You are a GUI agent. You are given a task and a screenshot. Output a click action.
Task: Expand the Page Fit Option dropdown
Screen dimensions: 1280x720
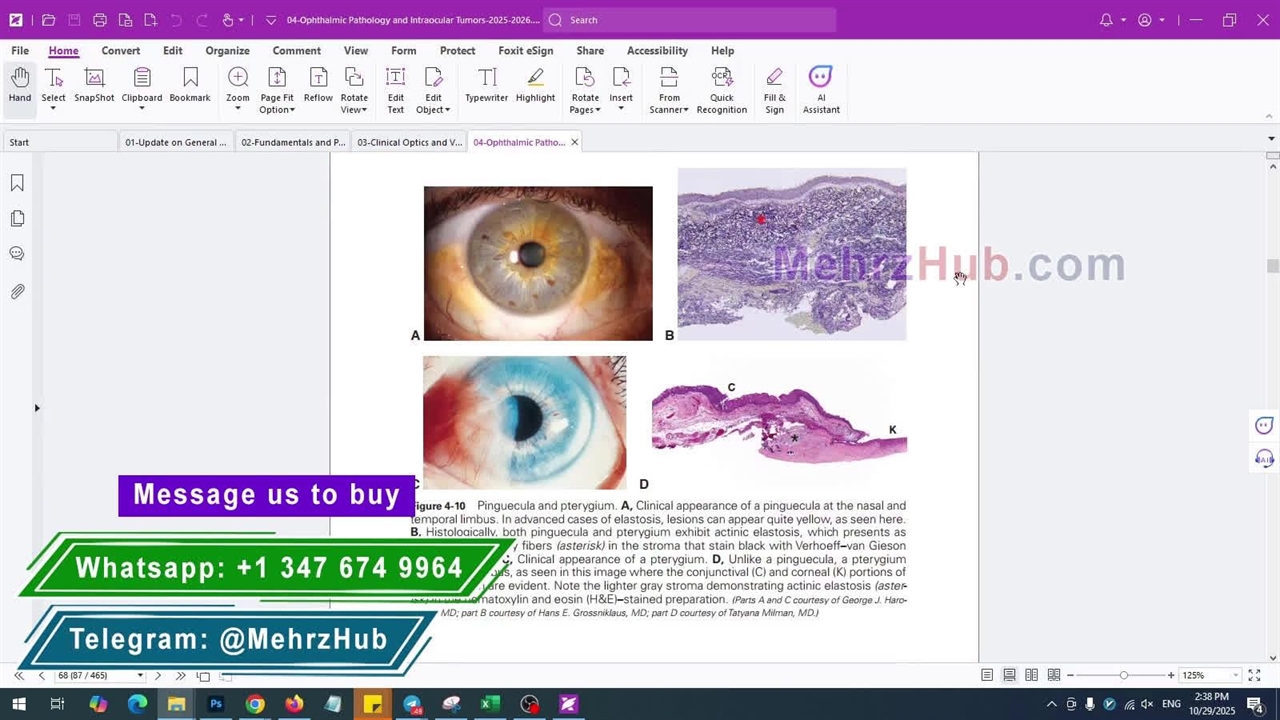[277, 110]
